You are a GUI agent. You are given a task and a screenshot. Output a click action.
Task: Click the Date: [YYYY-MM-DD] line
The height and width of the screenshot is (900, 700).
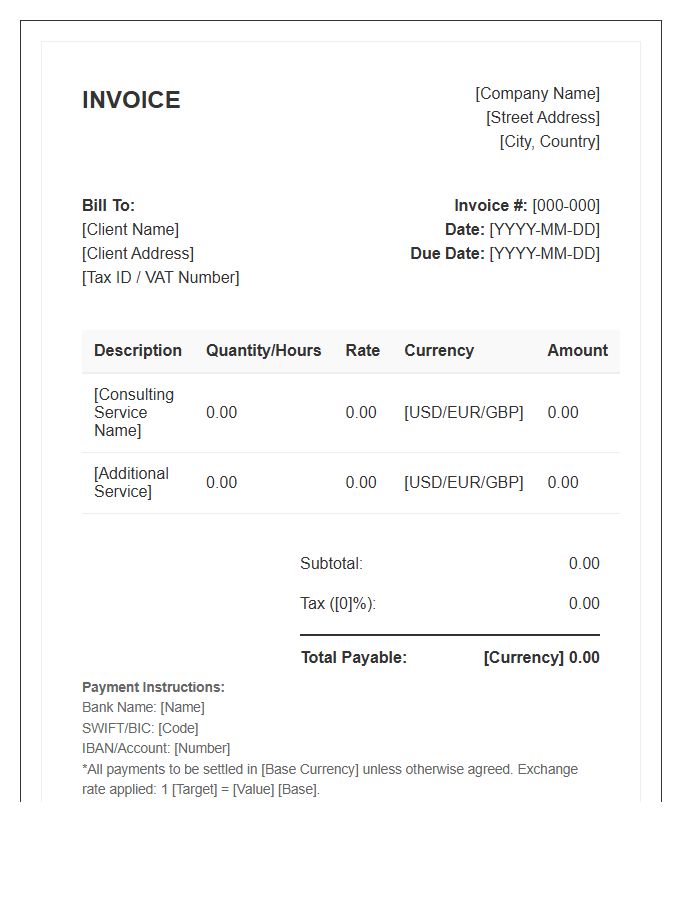pos(522,230)
